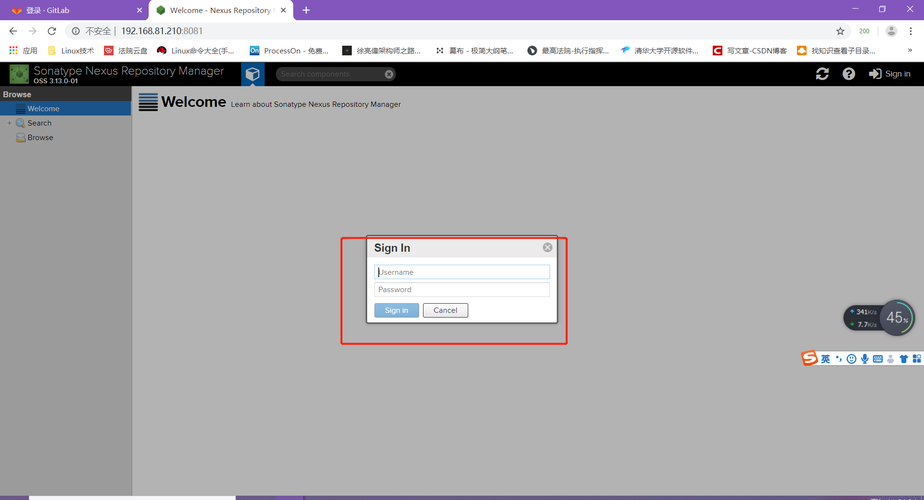Open the 写文章-CSDN博客 bookmark

[750, 51]
